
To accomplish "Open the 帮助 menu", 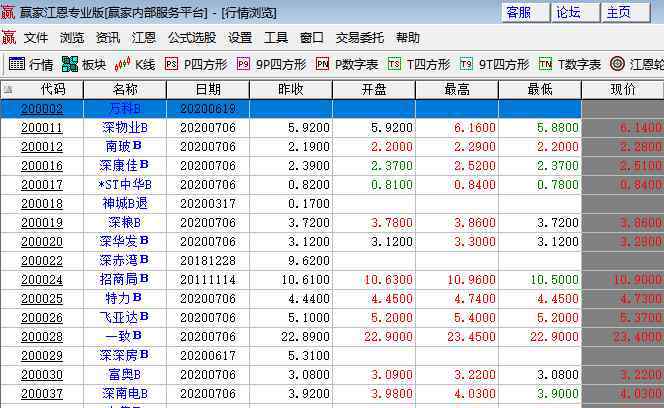I will (x=408, y=38).
